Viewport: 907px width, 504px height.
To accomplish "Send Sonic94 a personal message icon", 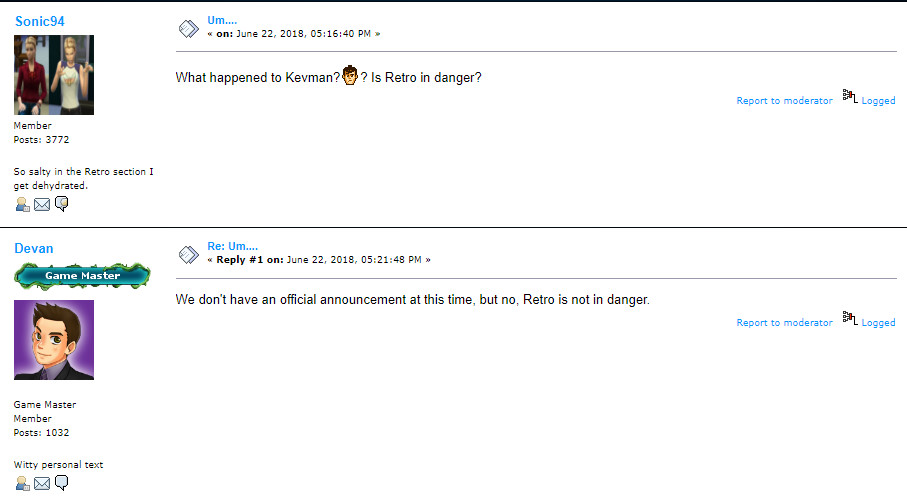I will [61, 204].
